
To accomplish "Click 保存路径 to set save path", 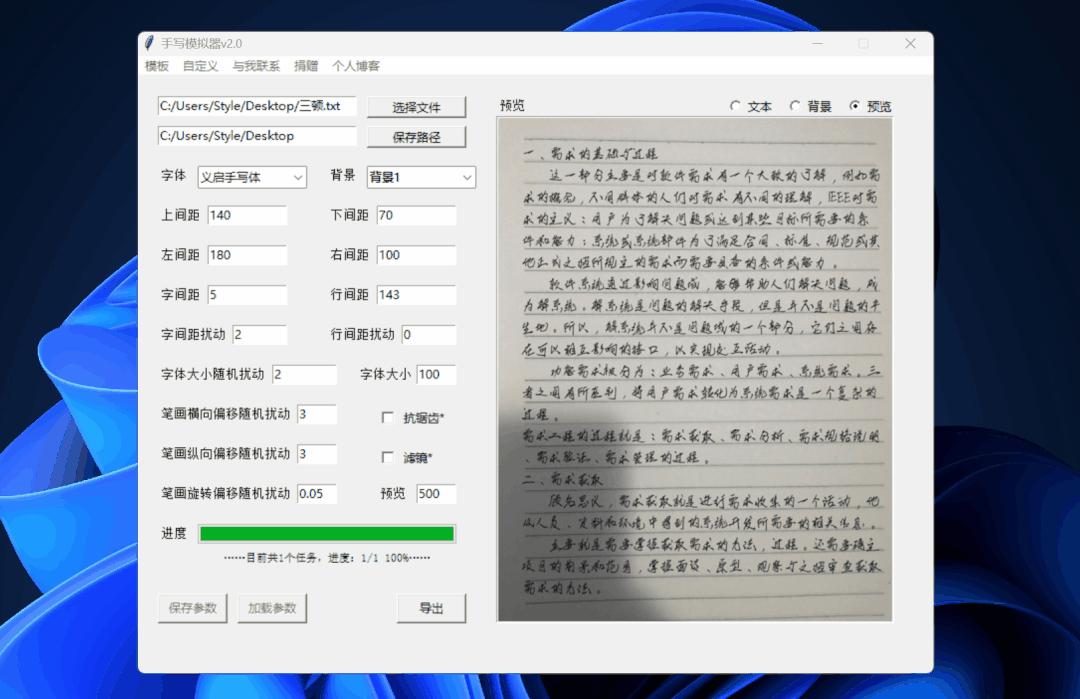I will coord(417,136).
